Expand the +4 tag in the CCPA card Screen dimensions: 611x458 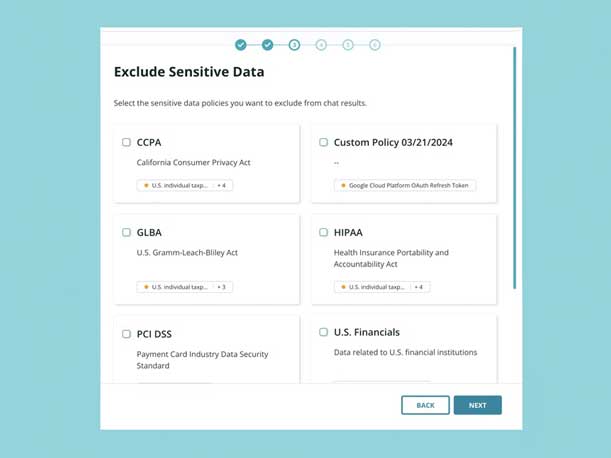pos(223,186)
